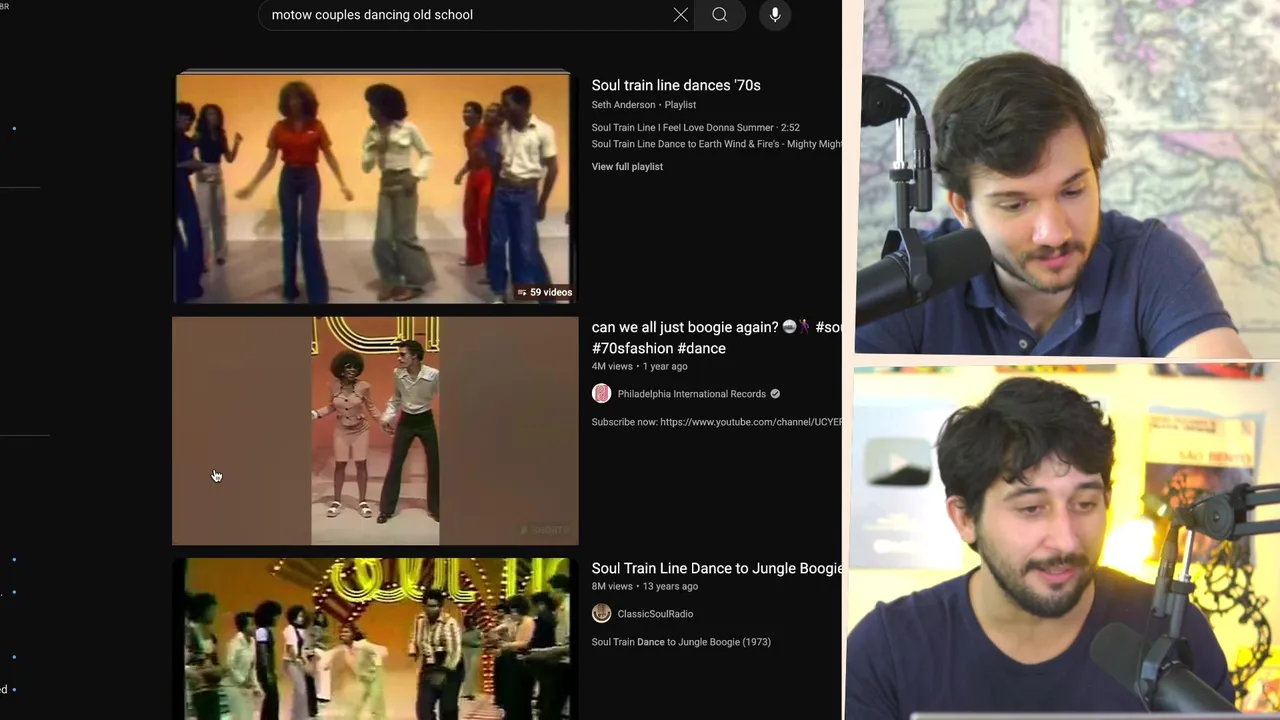This screenshot has width=1280, height=720.
Task: Click the magnifying glass search button
Action: coord(719,15)
